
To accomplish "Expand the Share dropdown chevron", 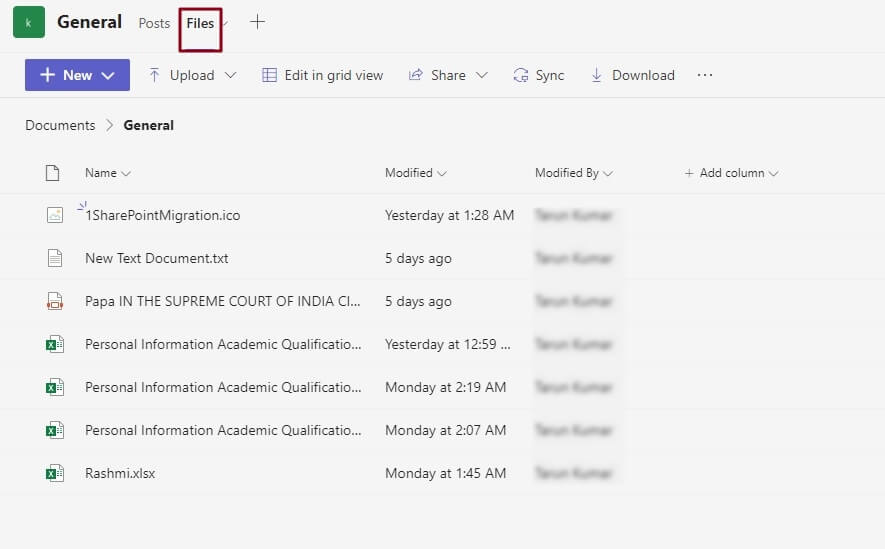I will point(481,75).
